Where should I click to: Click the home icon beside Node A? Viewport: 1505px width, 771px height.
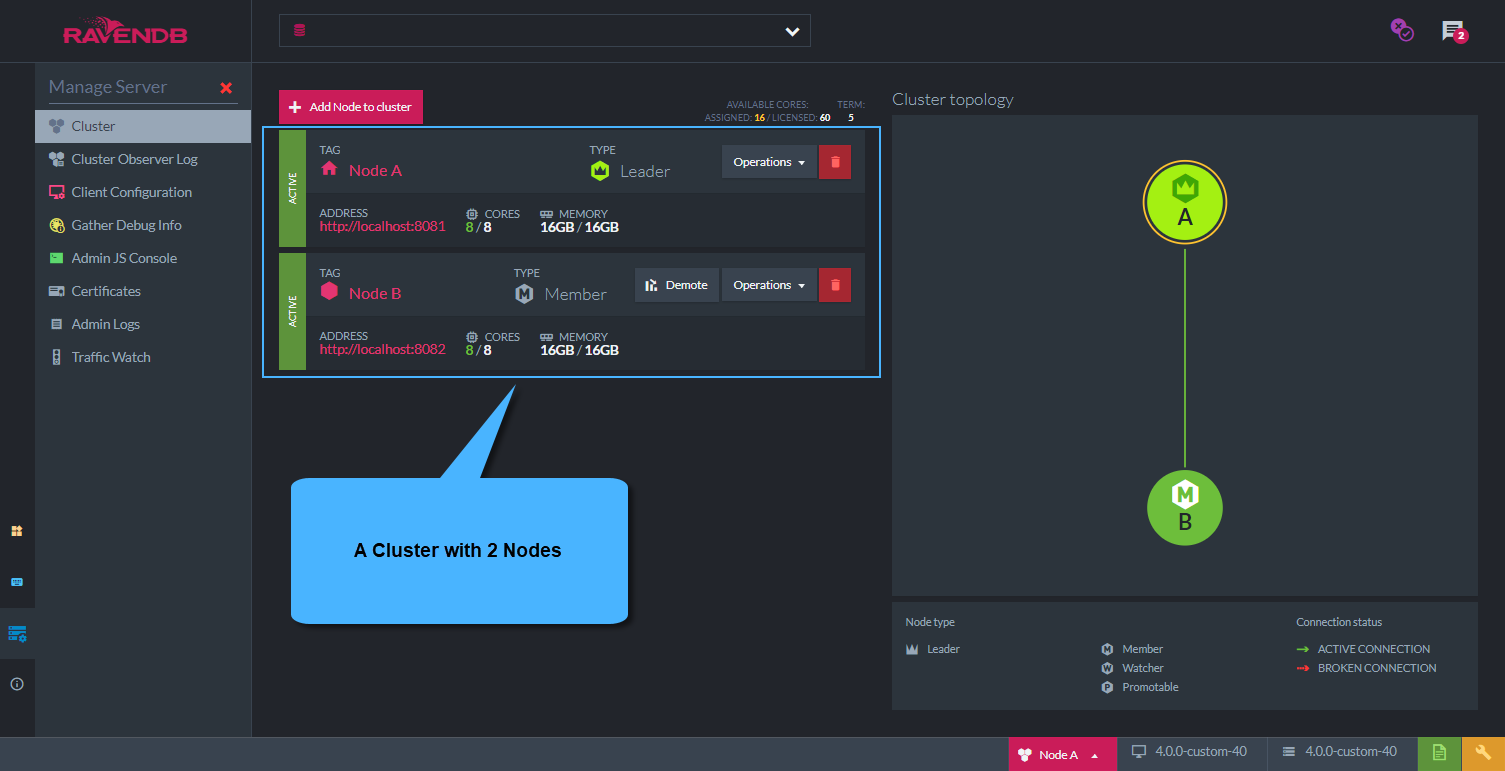pyautogui.click(x=329, y=169)
